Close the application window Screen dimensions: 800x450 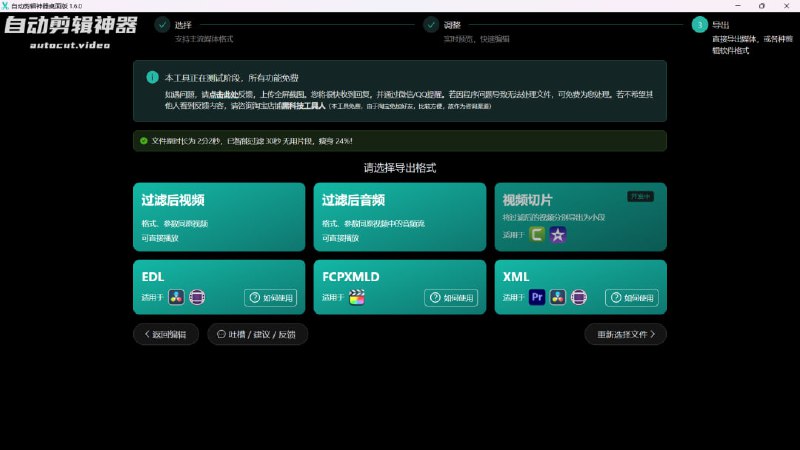pyautogui.click(x=786, y=6)
